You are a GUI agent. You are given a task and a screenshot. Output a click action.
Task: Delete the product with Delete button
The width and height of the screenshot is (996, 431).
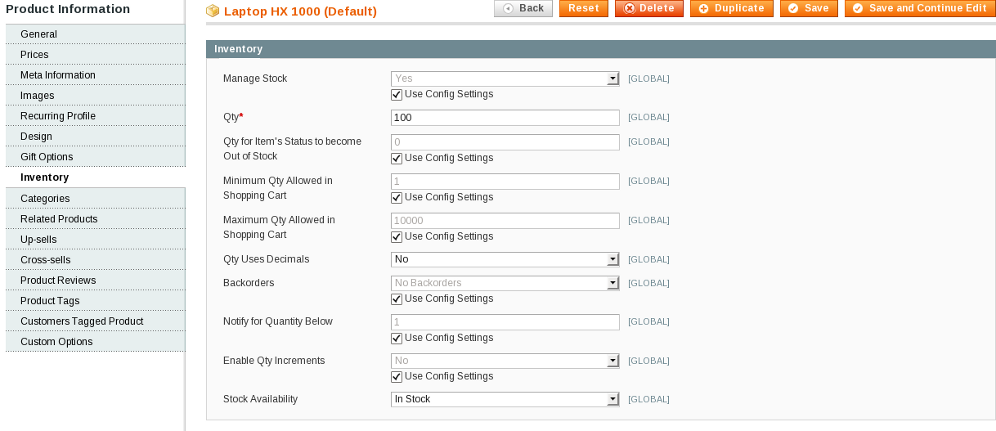649,8
